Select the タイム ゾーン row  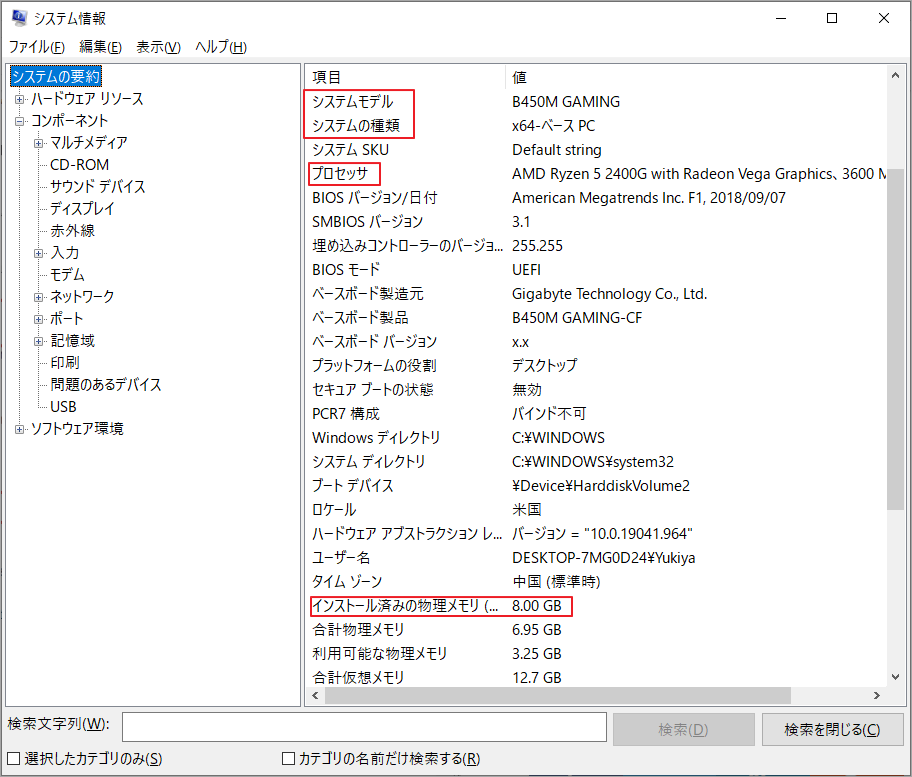pyautogui.click(x=596, y=582)
